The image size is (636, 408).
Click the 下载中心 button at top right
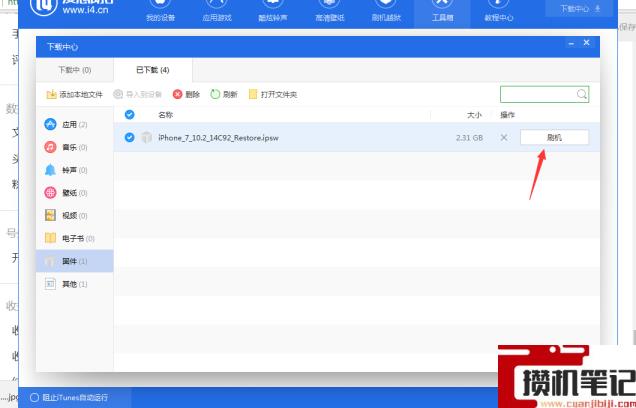580,9
